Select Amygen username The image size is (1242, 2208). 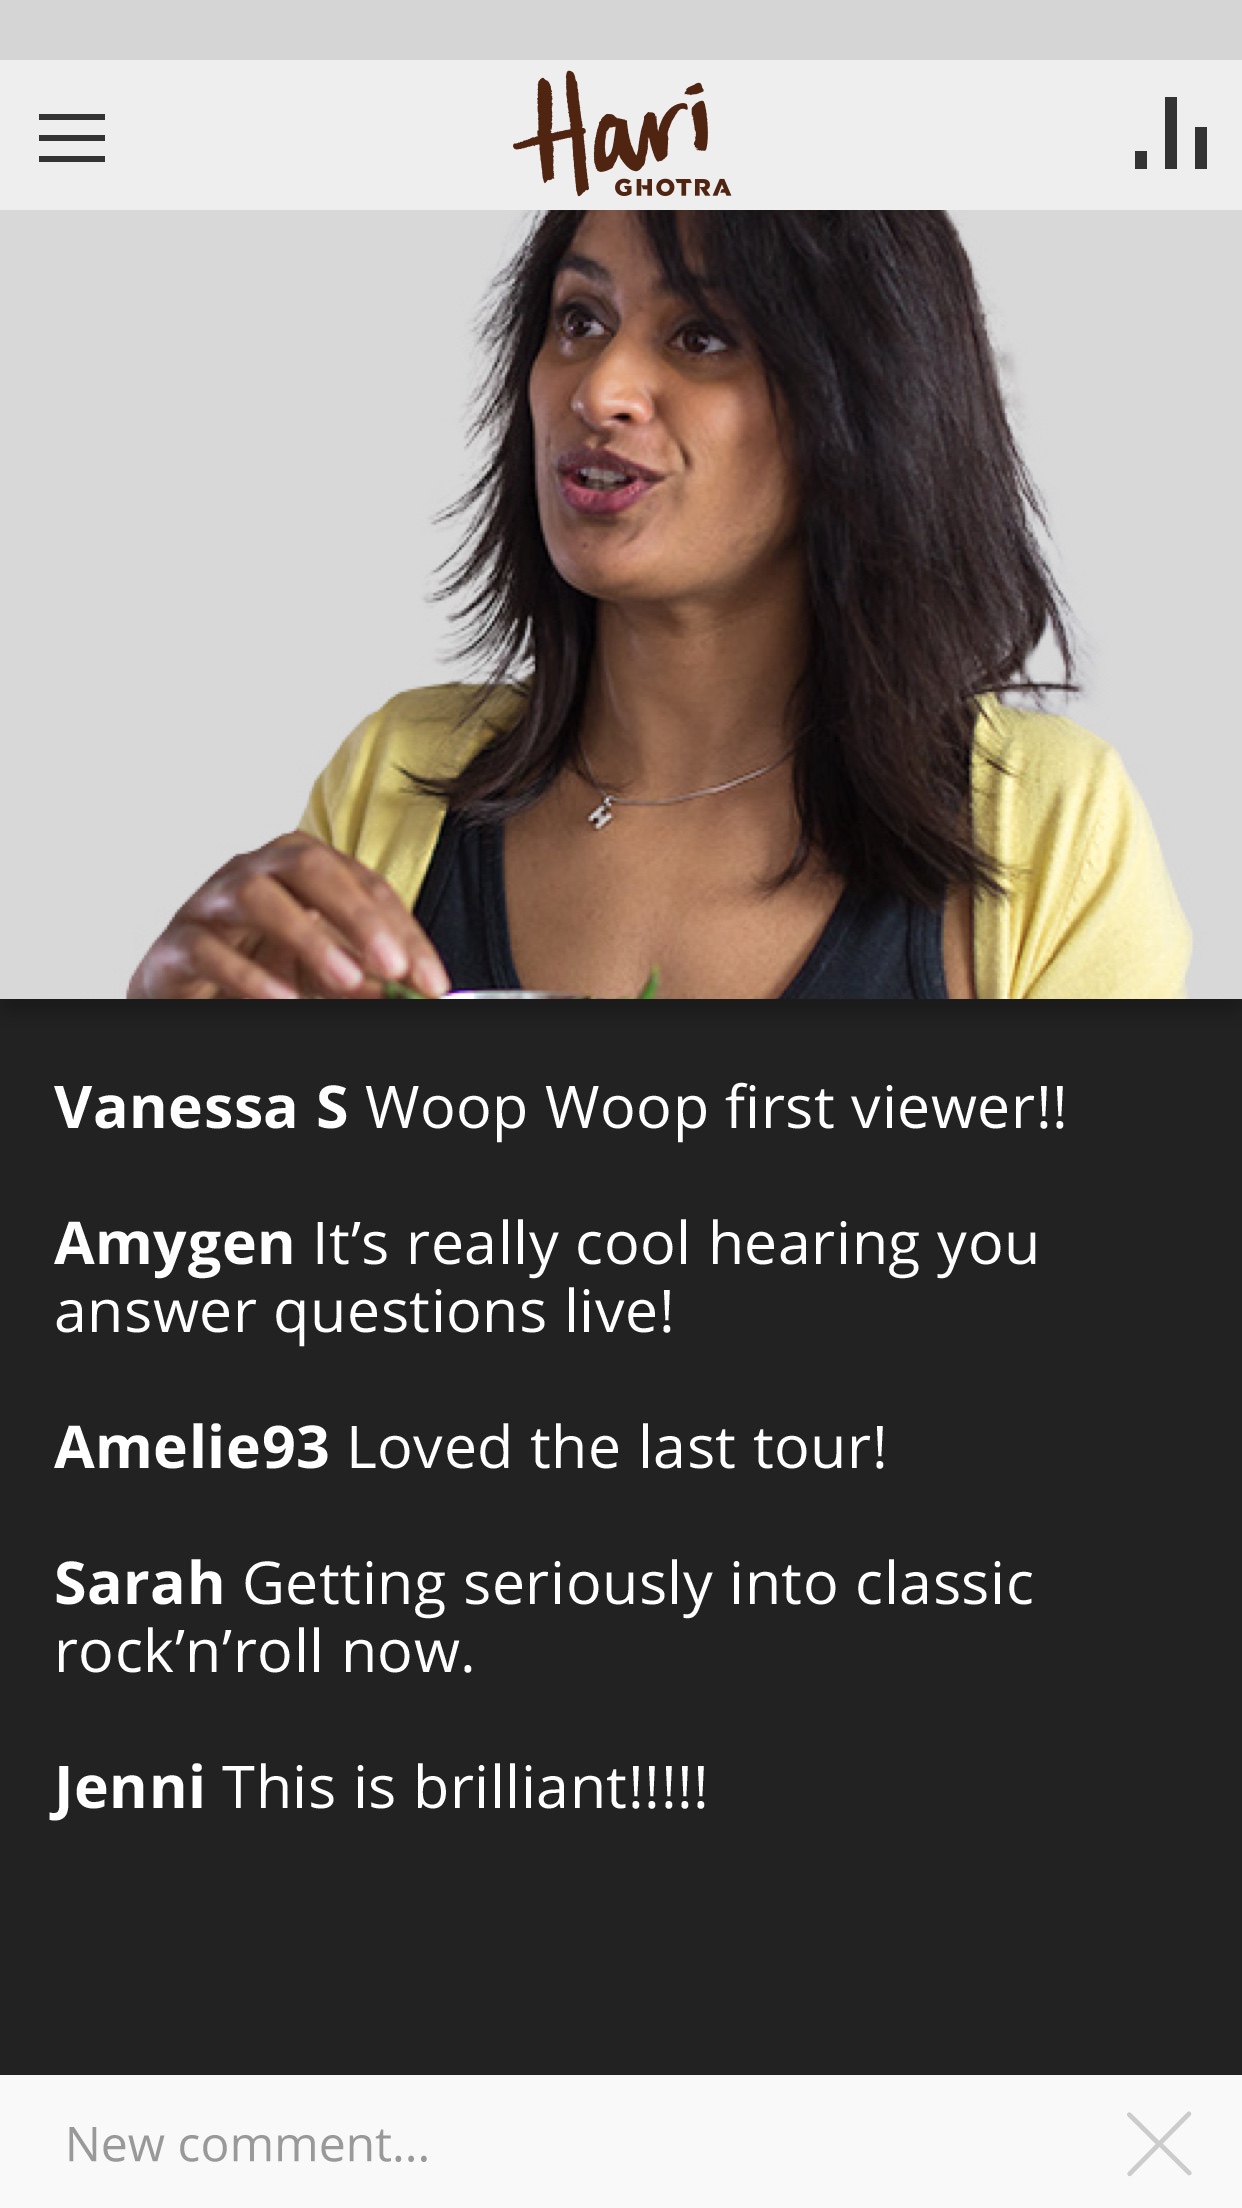174,1245
